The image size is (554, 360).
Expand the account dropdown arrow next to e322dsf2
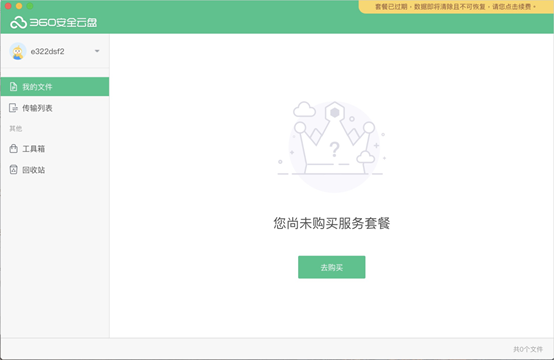(97, 51)
